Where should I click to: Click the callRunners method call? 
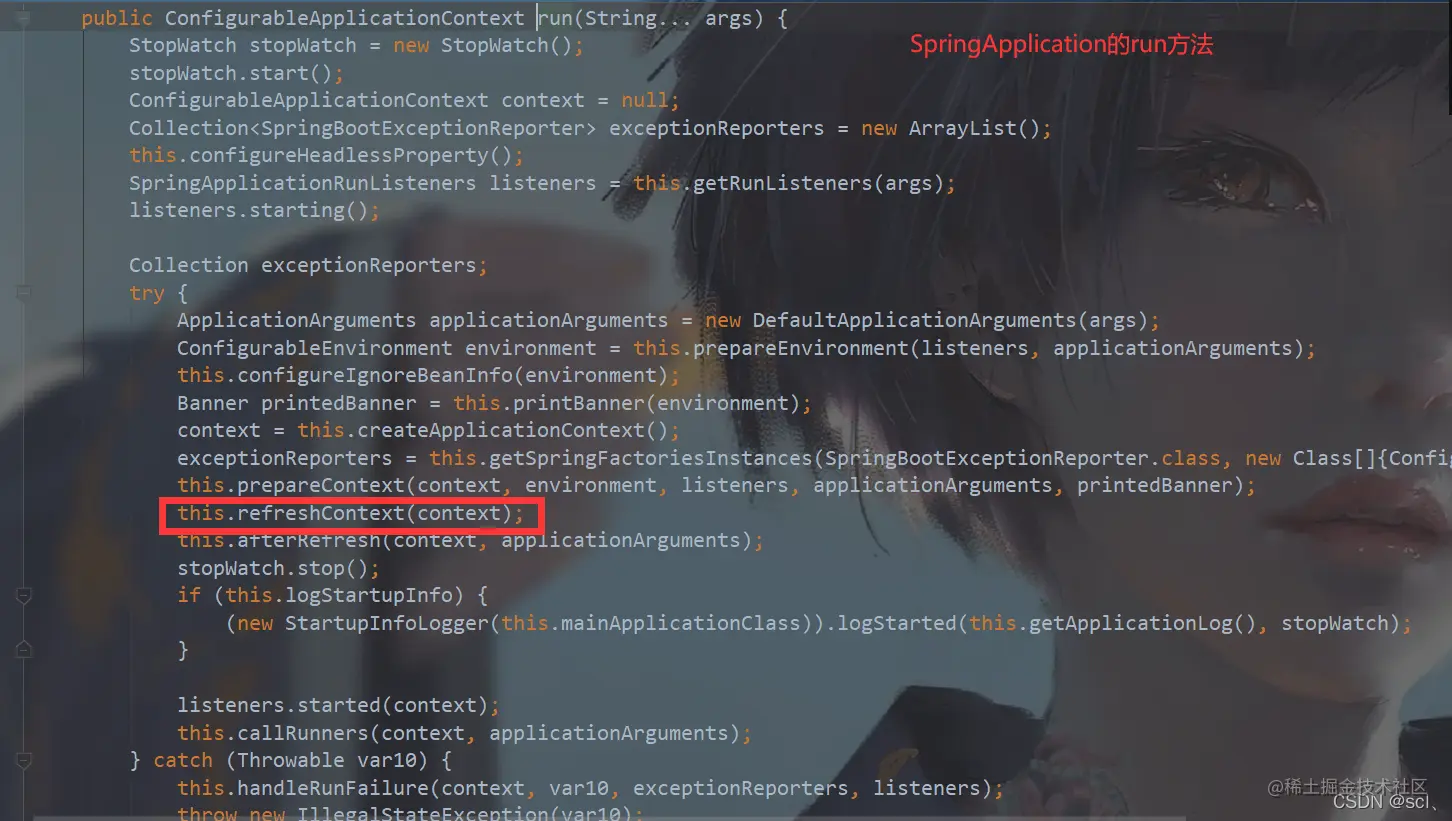[302, 733]
